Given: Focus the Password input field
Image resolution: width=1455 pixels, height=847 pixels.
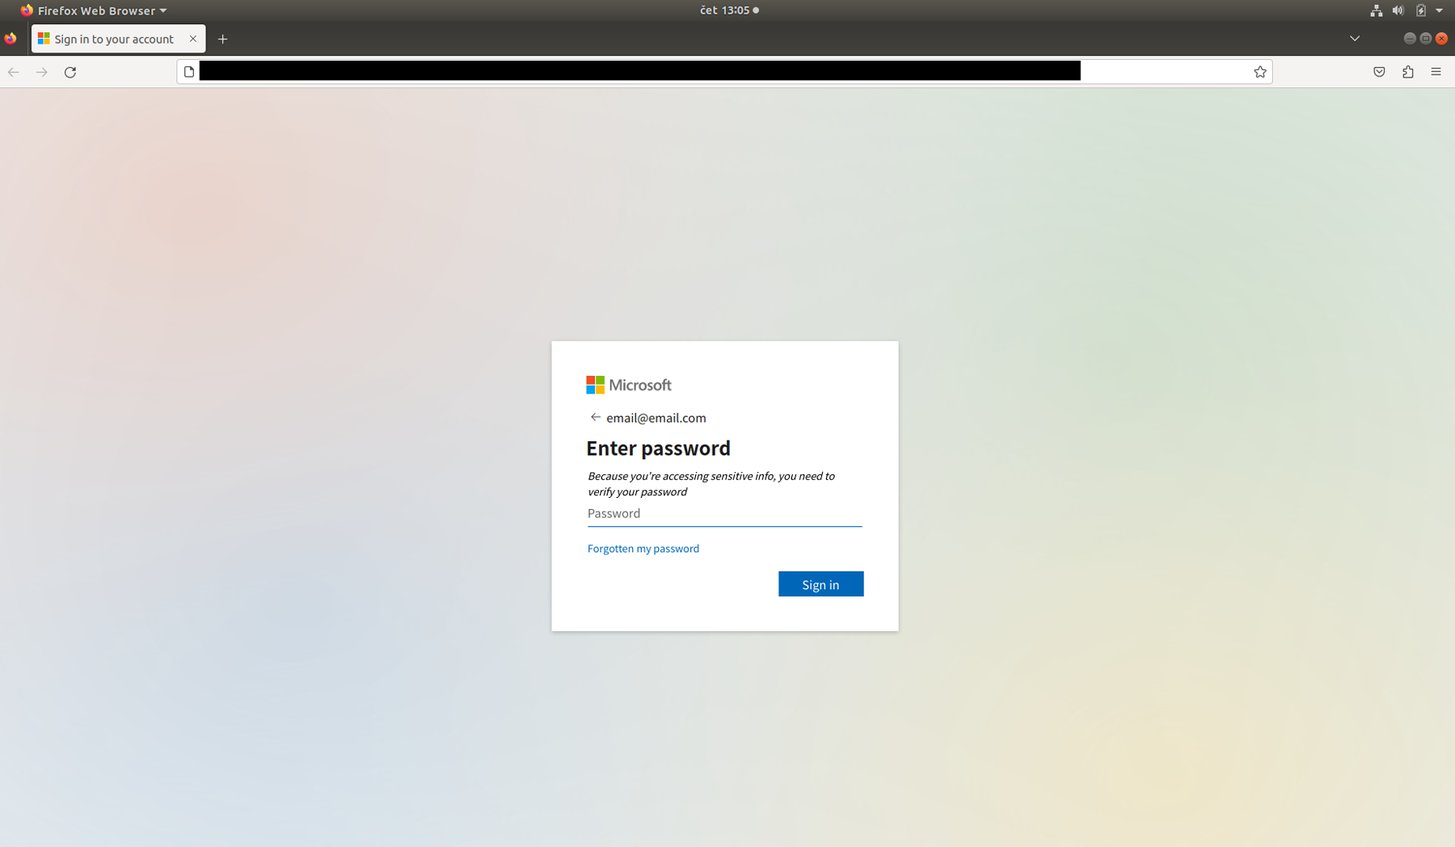Looking at the screenshot, I should point(724,514).
